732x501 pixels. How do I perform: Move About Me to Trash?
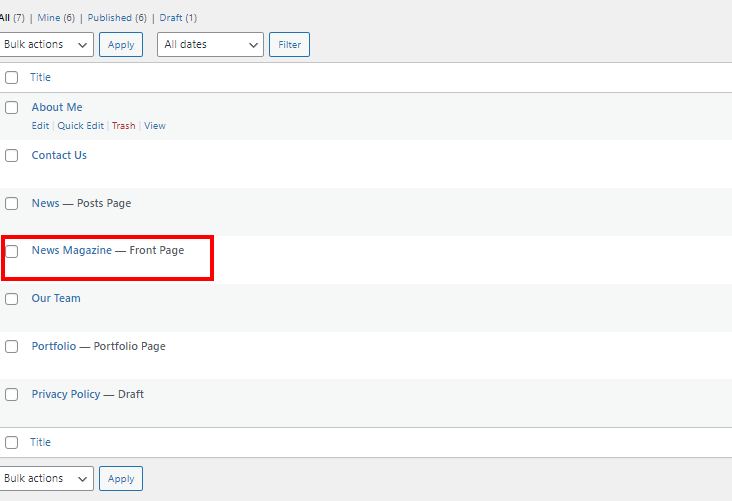(123, 126)
